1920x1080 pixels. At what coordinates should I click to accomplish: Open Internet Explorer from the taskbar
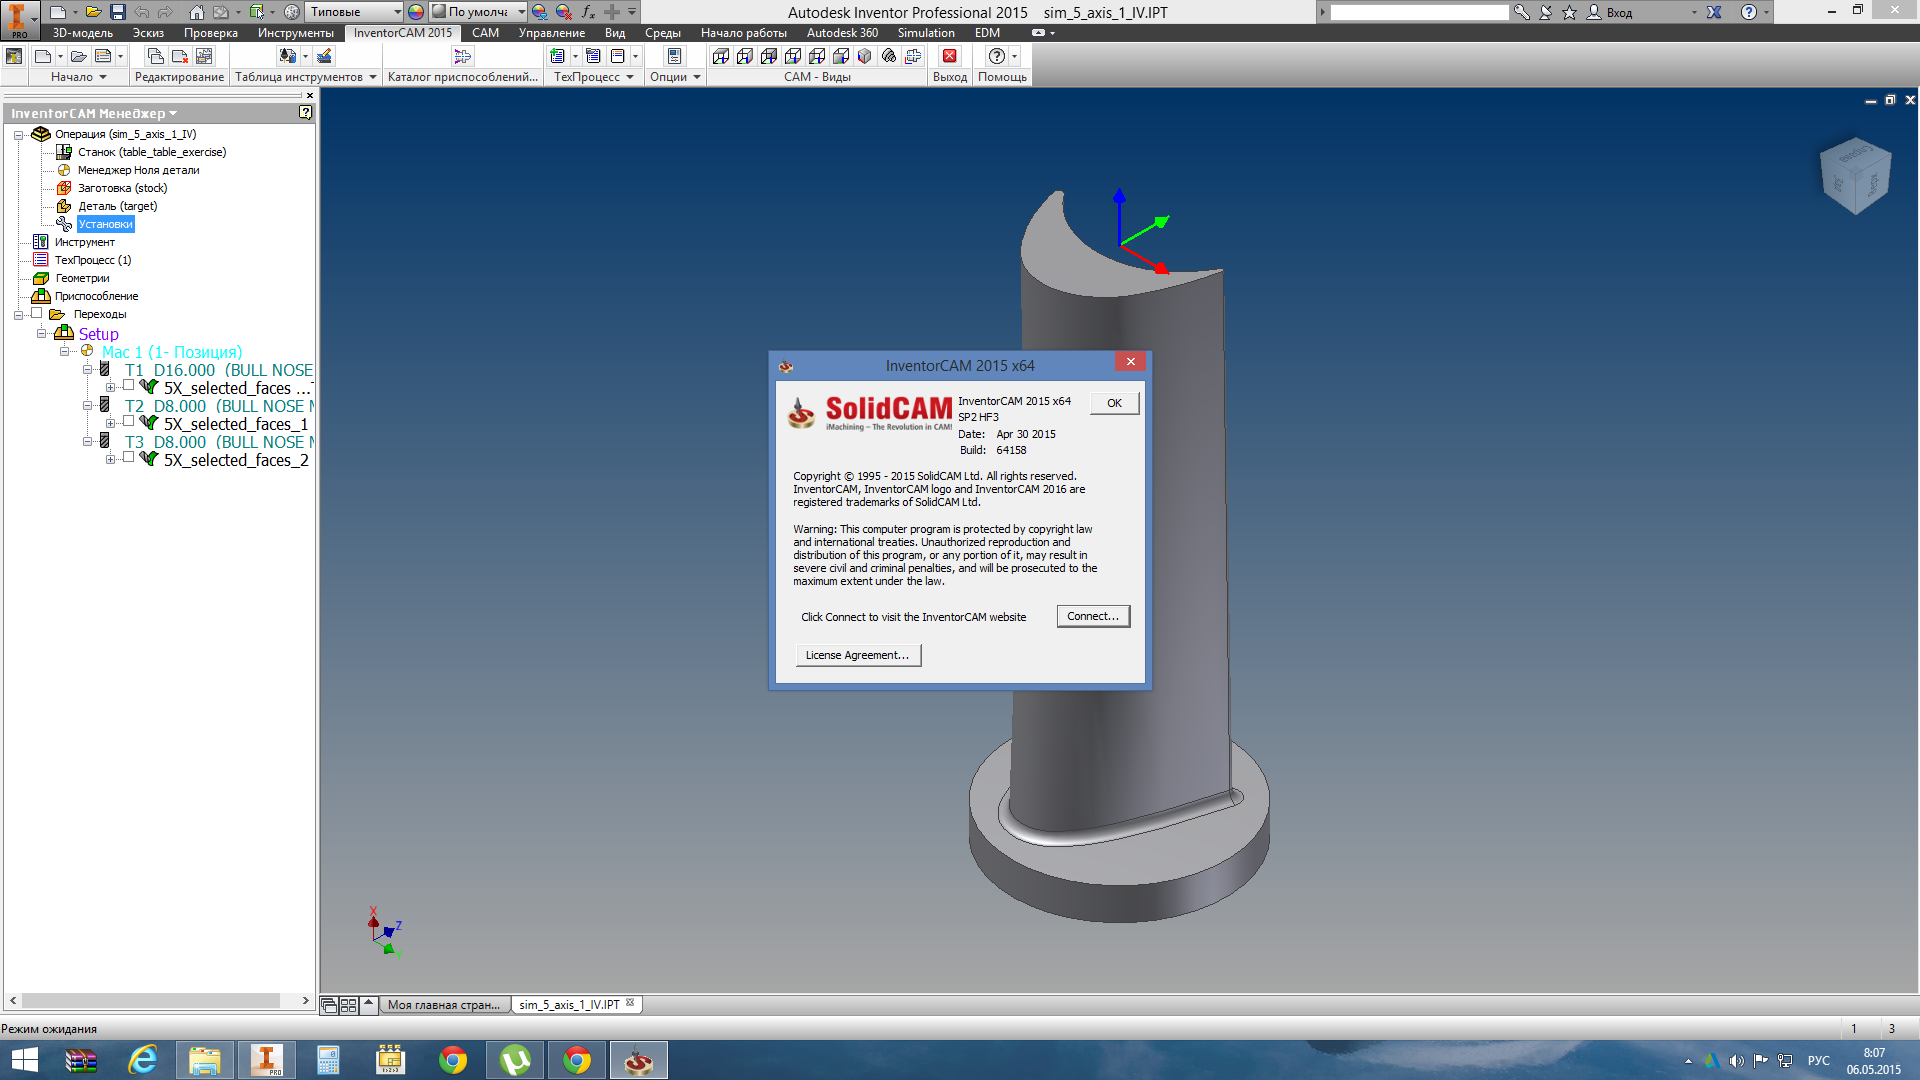(143, 1060)
